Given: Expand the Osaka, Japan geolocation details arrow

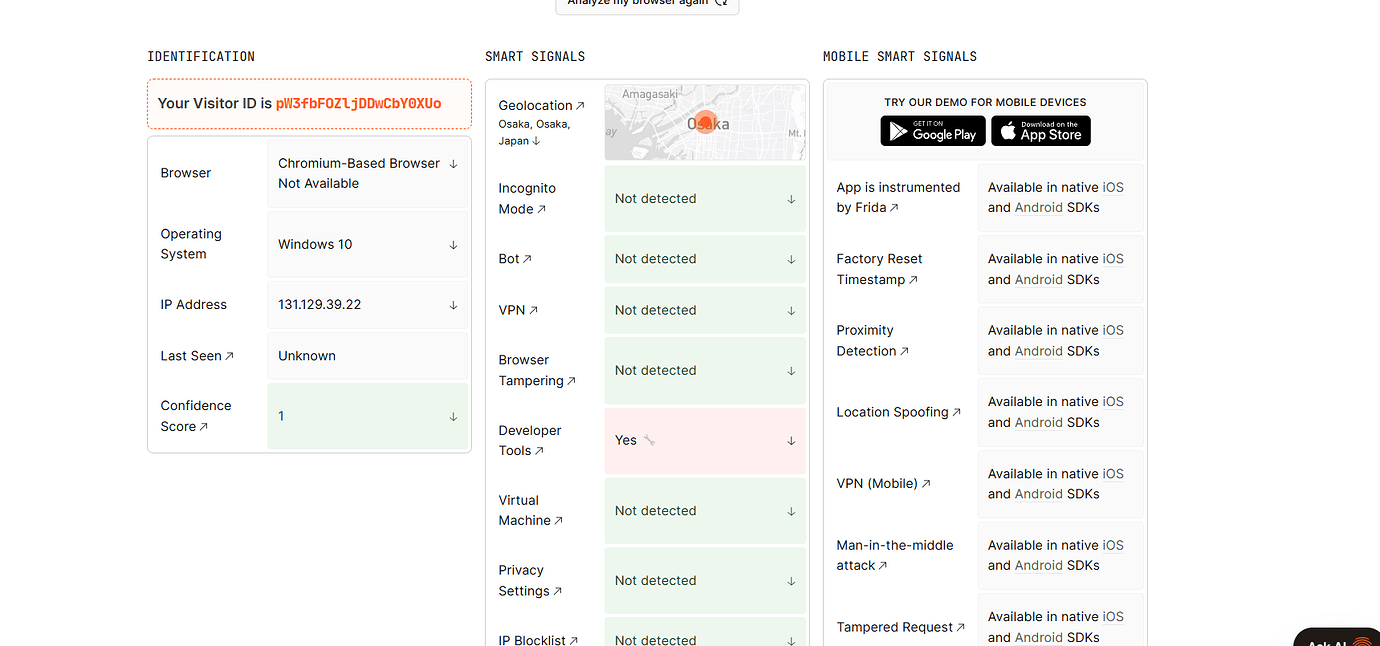Looking at the screenshot, I should click(536, 141).
